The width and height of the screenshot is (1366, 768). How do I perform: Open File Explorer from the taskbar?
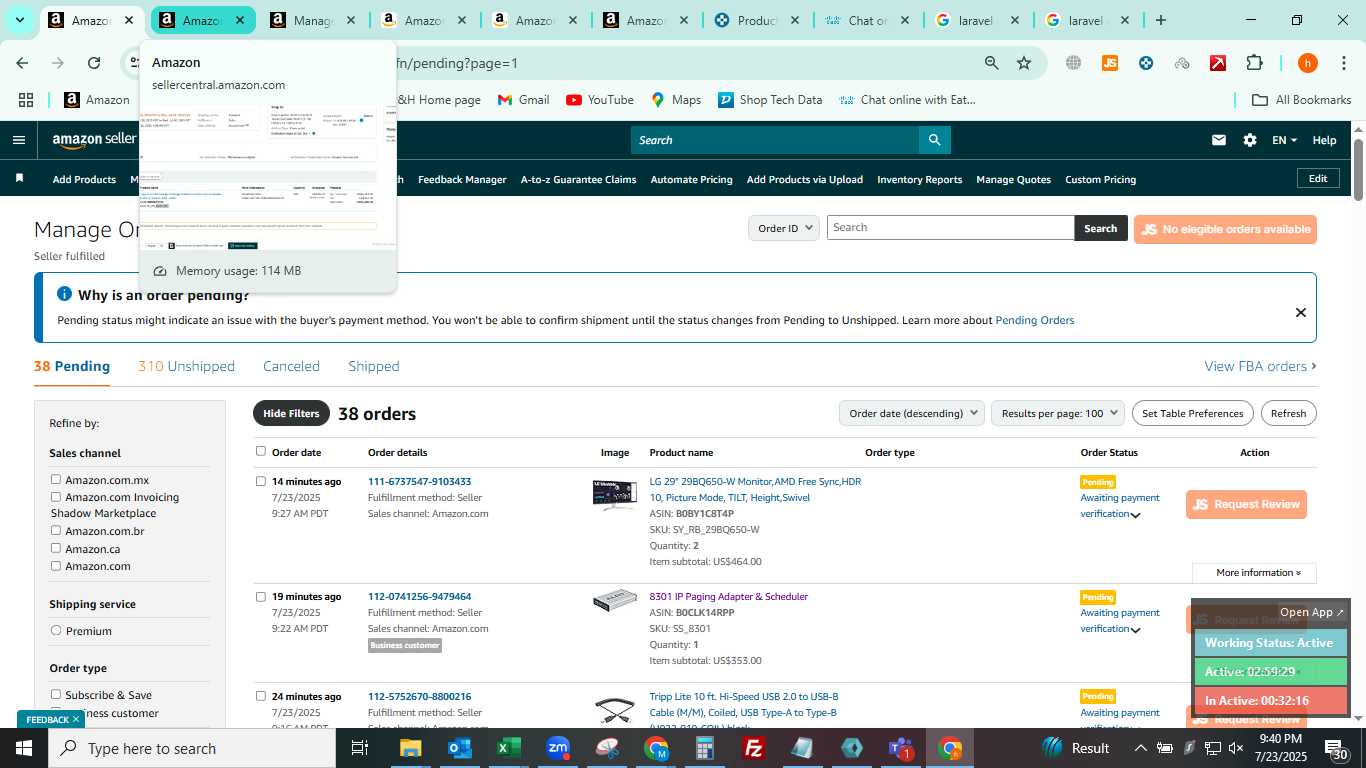410,748
